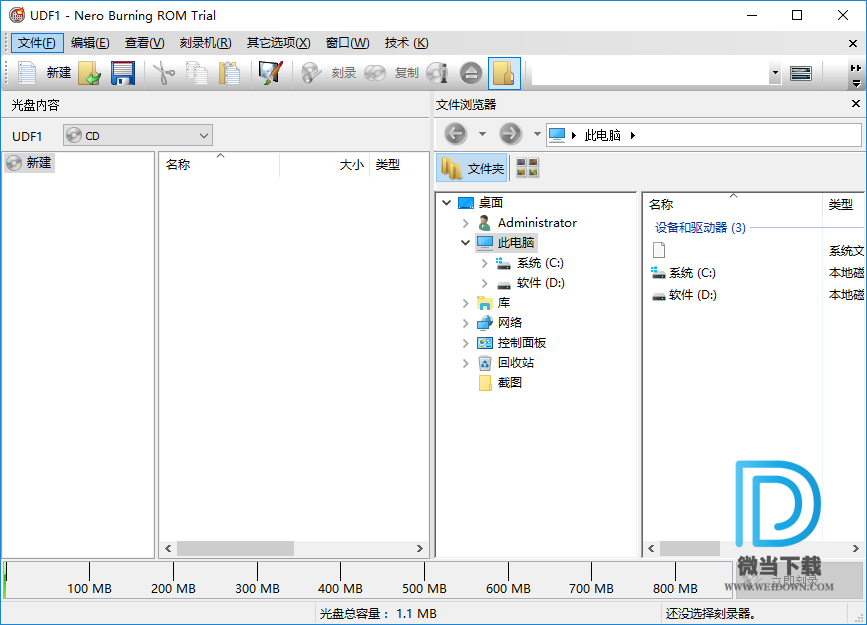
Task: Open the Disc info icon
Action: pyautogui.click(x=437, y=73)
